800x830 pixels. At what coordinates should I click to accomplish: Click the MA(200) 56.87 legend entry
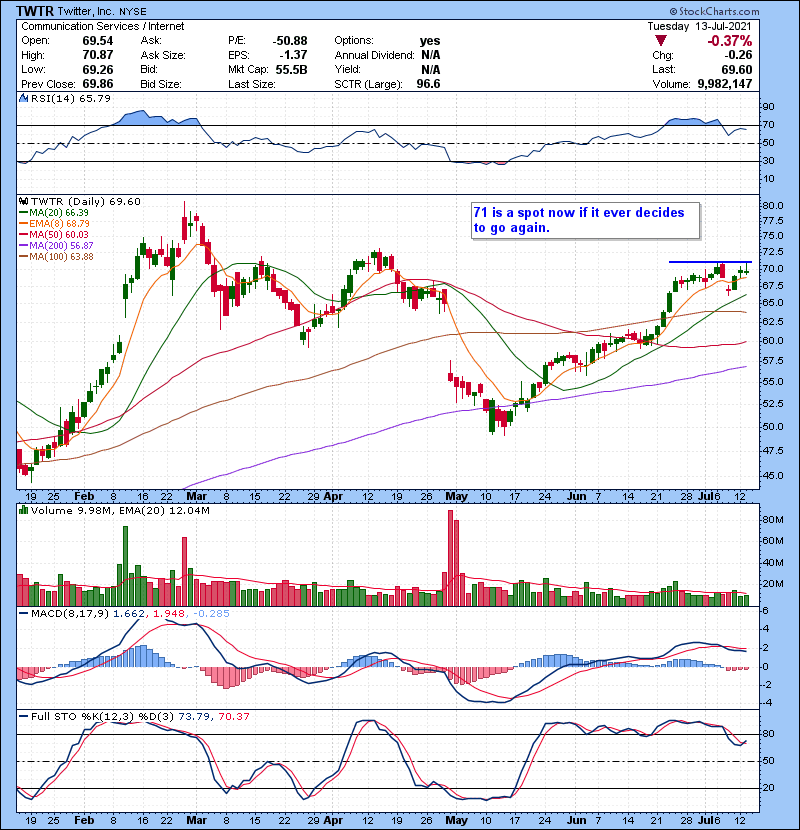click(x=56, y=246)
